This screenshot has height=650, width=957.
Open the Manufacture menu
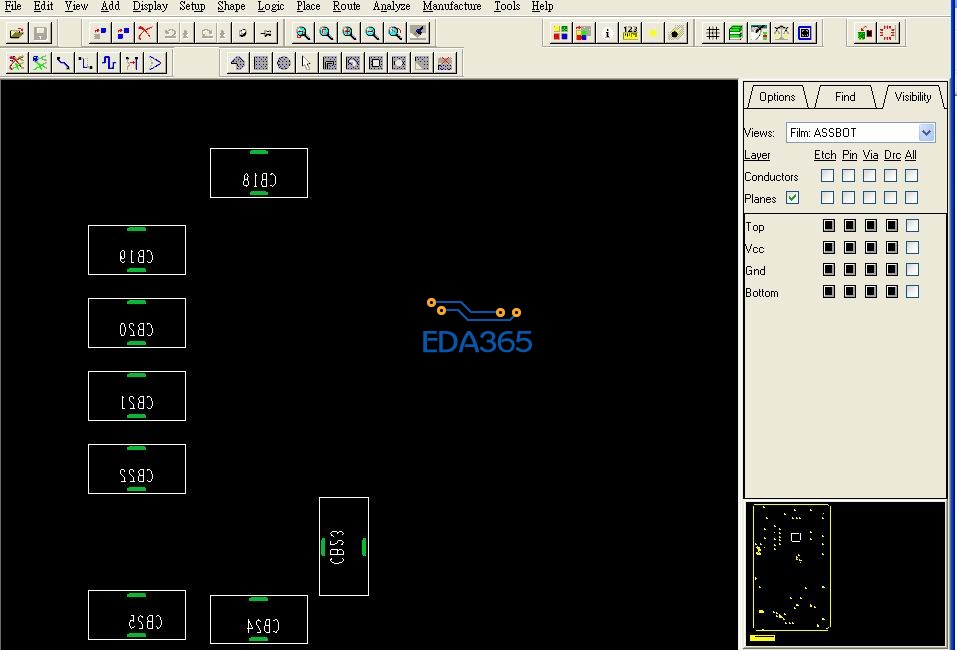coord(452,6)
